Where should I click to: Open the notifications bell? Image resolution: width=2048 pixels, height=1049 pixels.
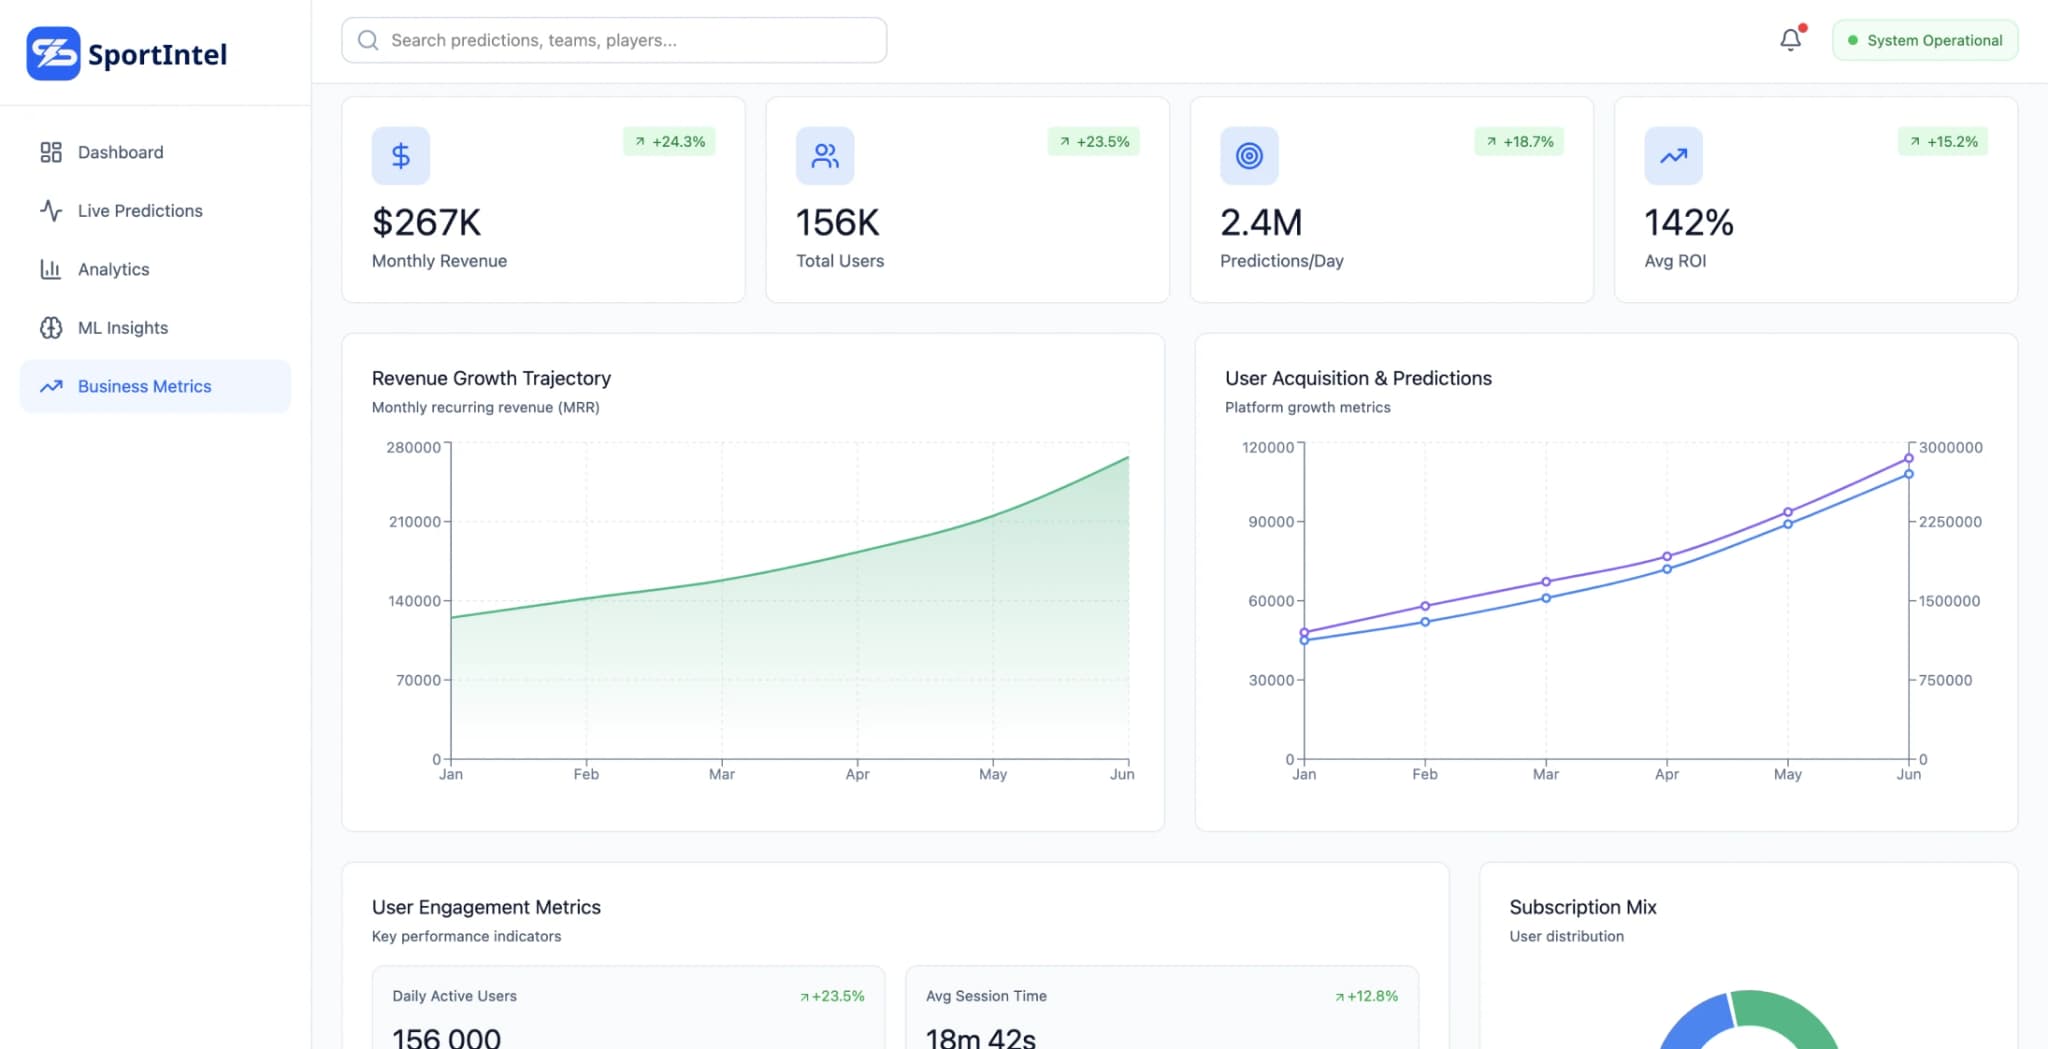(x=1790, y=39)
